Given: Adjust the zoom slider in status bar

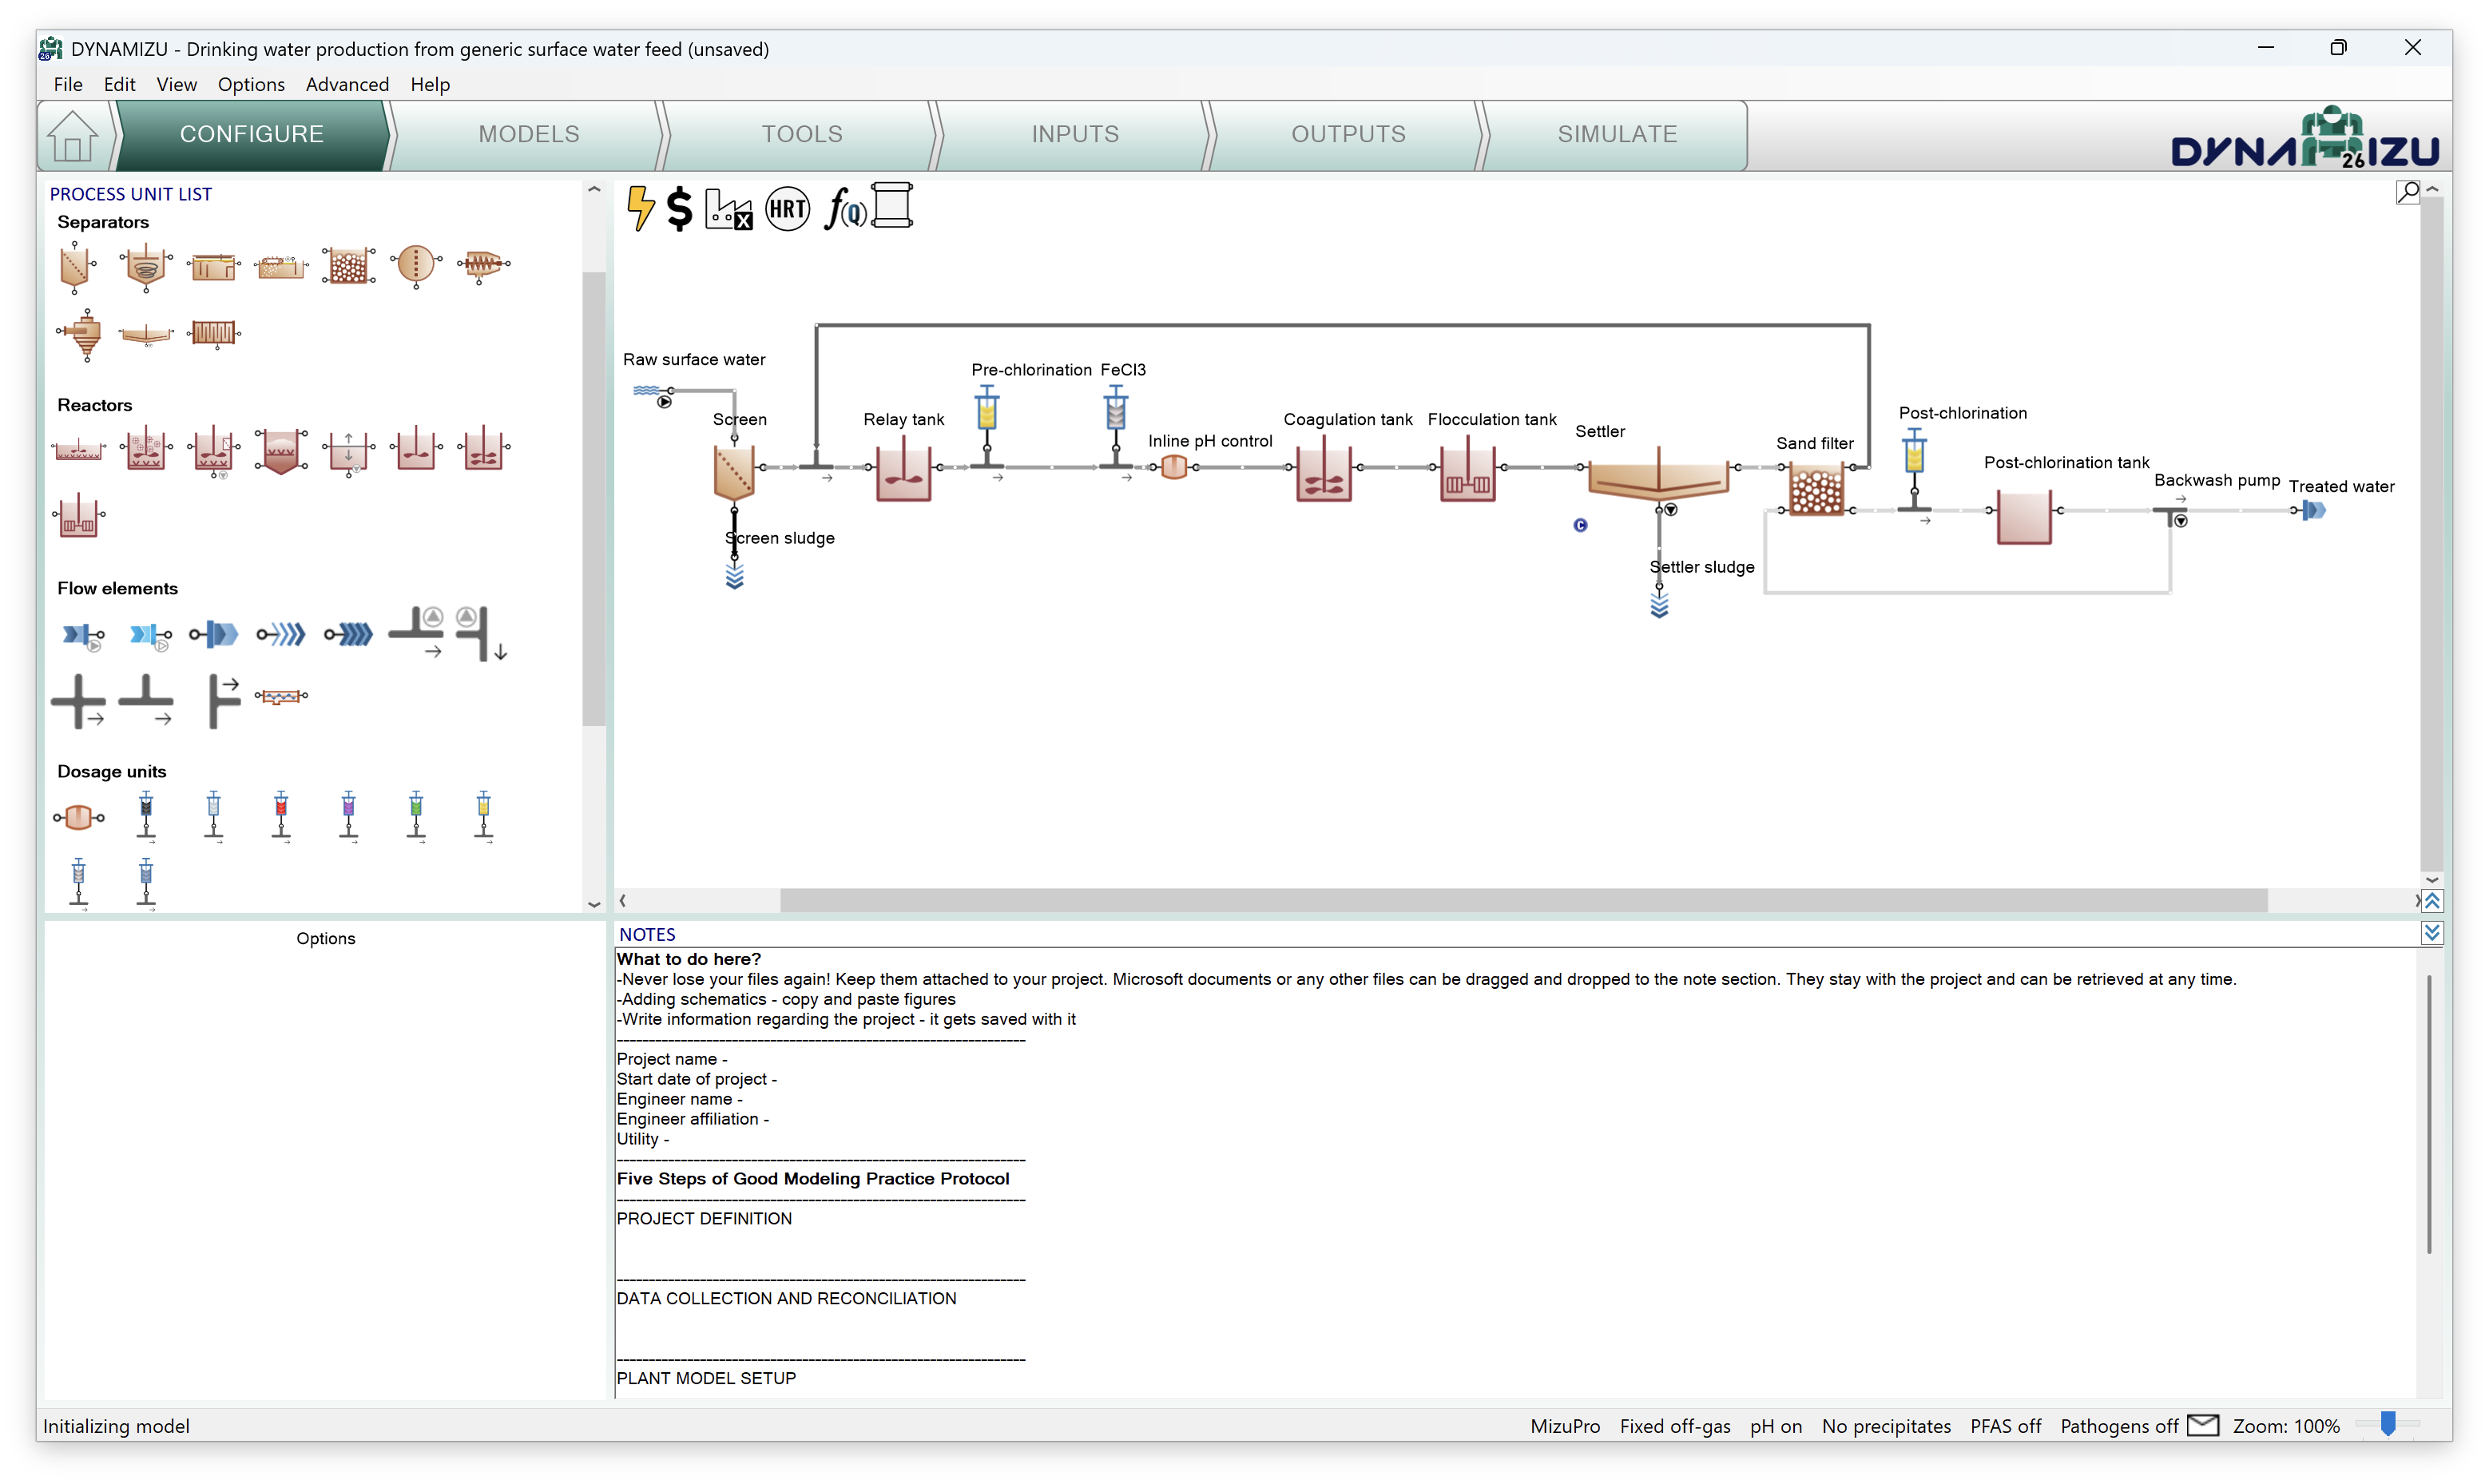Looking at the screenshot, I should coord(2388,1423).
